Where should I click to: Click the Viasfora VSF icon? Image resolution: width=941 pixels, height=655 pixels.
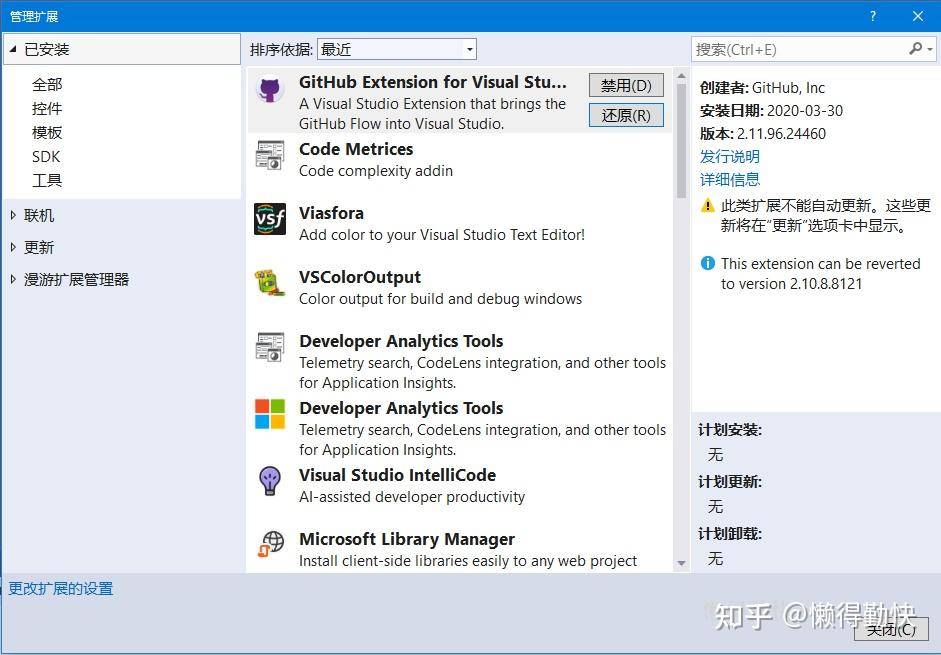tap(269, 219)
